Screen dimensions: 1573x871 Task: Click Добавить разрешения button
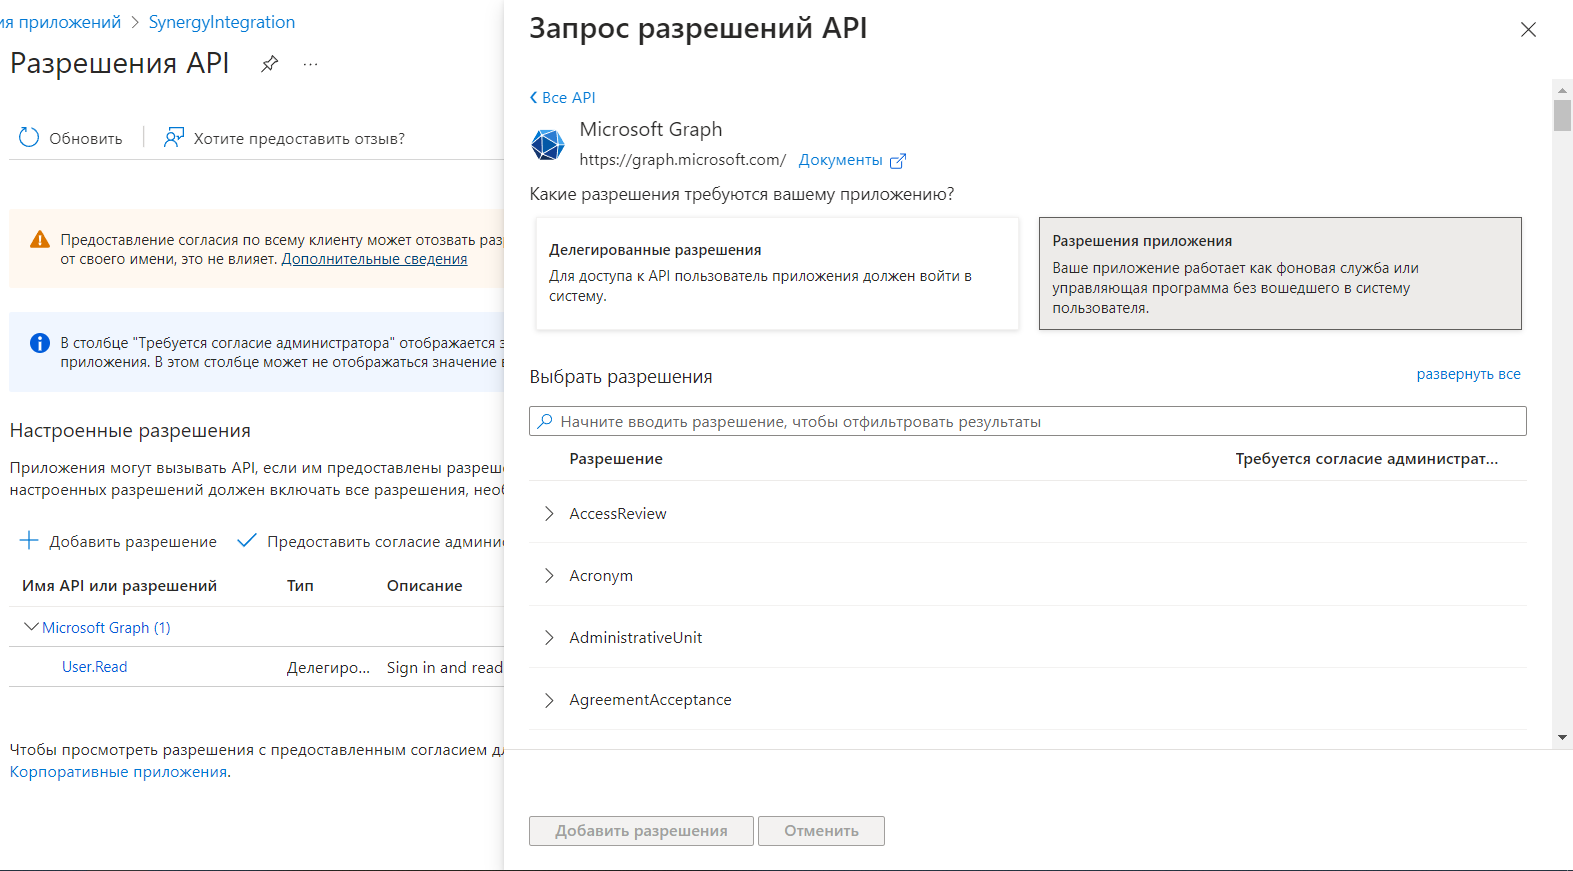point(641,831)
